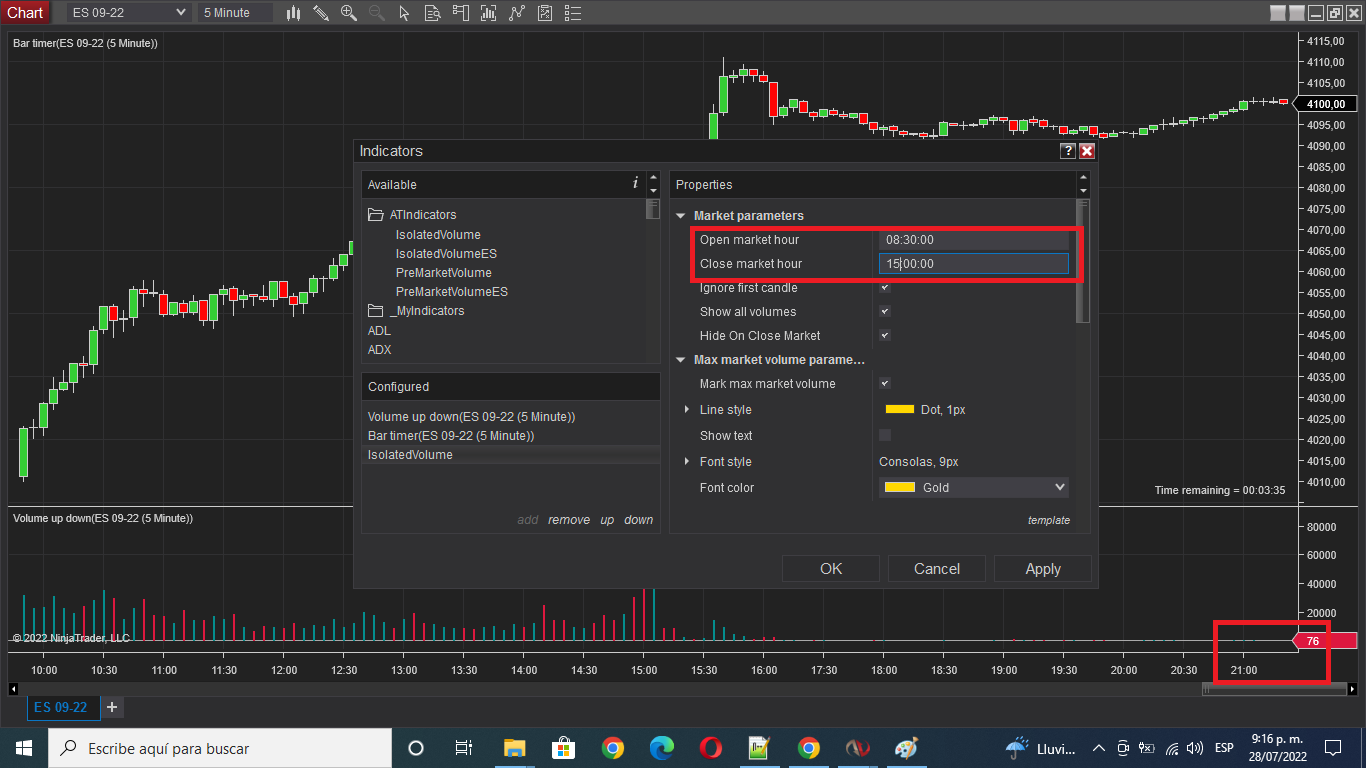
Task: Open the indicators bars icon in toolbar
Action: click(488, 13)
